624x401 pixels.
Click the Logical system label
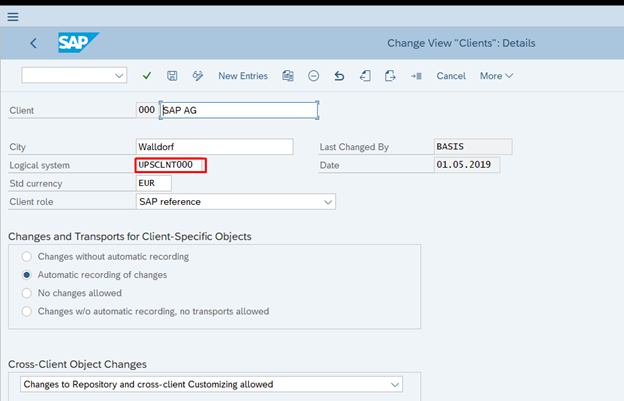tap(39, 165)
